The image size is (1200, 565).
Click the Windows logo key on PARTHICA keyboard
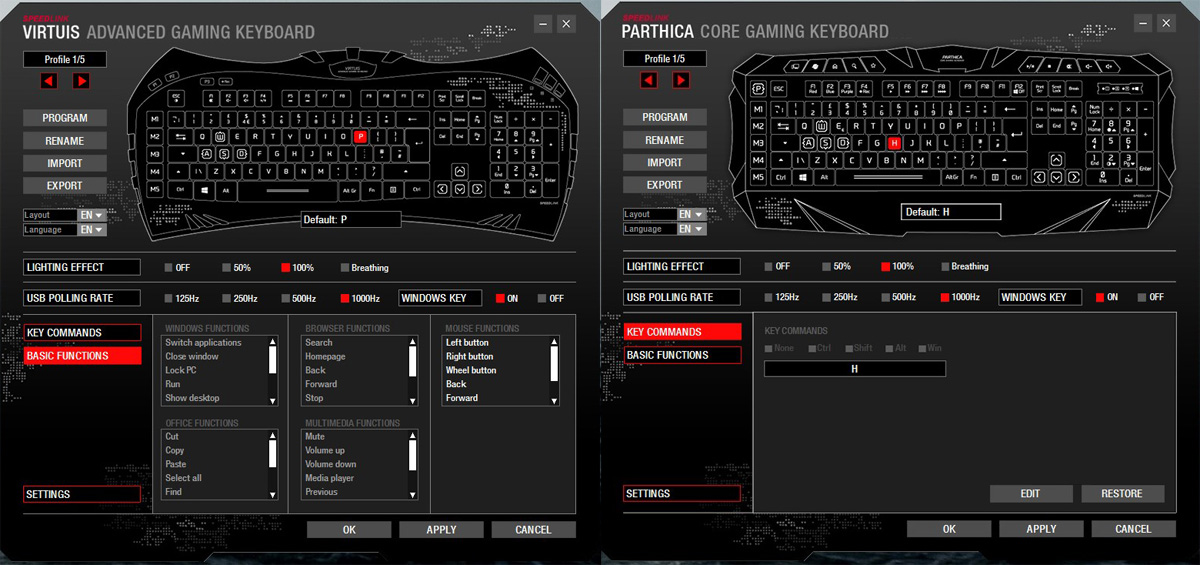click(x=803, y=177)
